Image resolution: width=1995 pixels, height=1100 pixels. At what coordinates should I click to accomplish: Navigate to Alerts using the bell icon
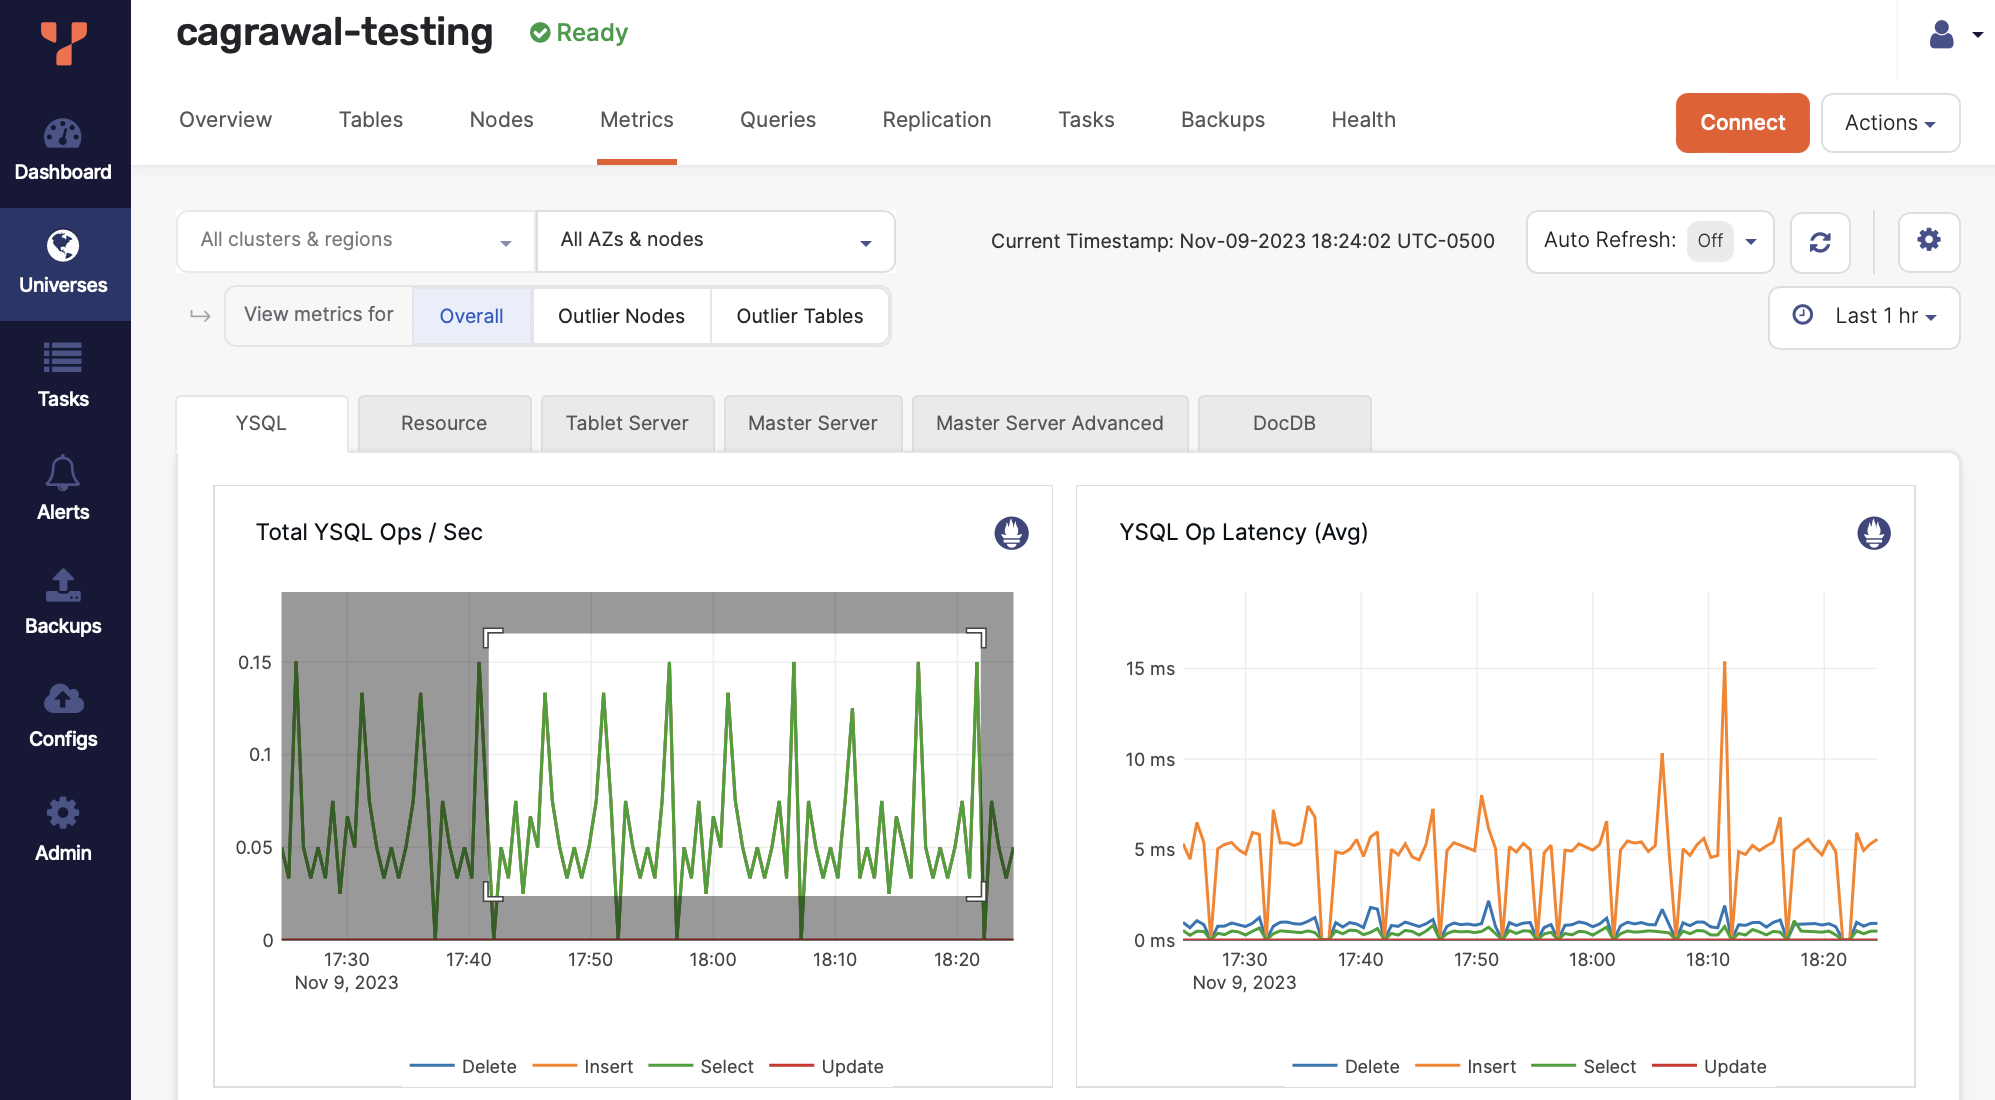click(64, 488)
